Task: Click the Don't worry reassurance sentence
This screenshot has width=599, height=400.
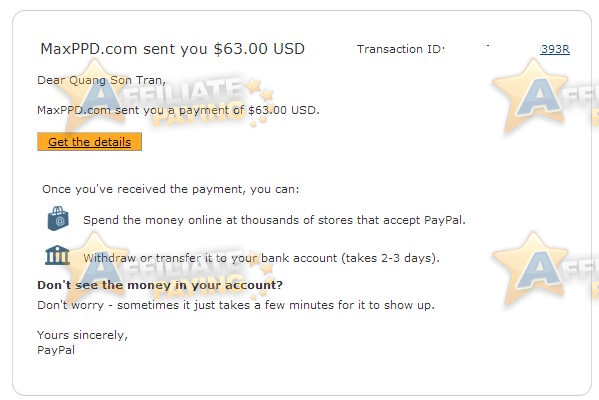Action: click(x=236, y=305)
